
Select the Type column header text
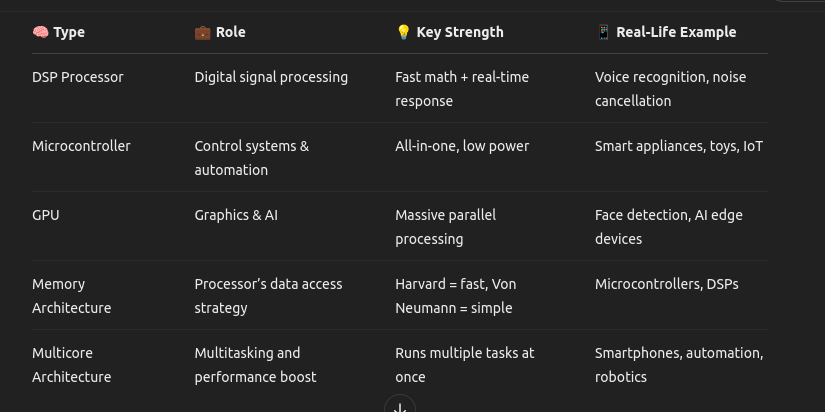(x=69, y=32)
